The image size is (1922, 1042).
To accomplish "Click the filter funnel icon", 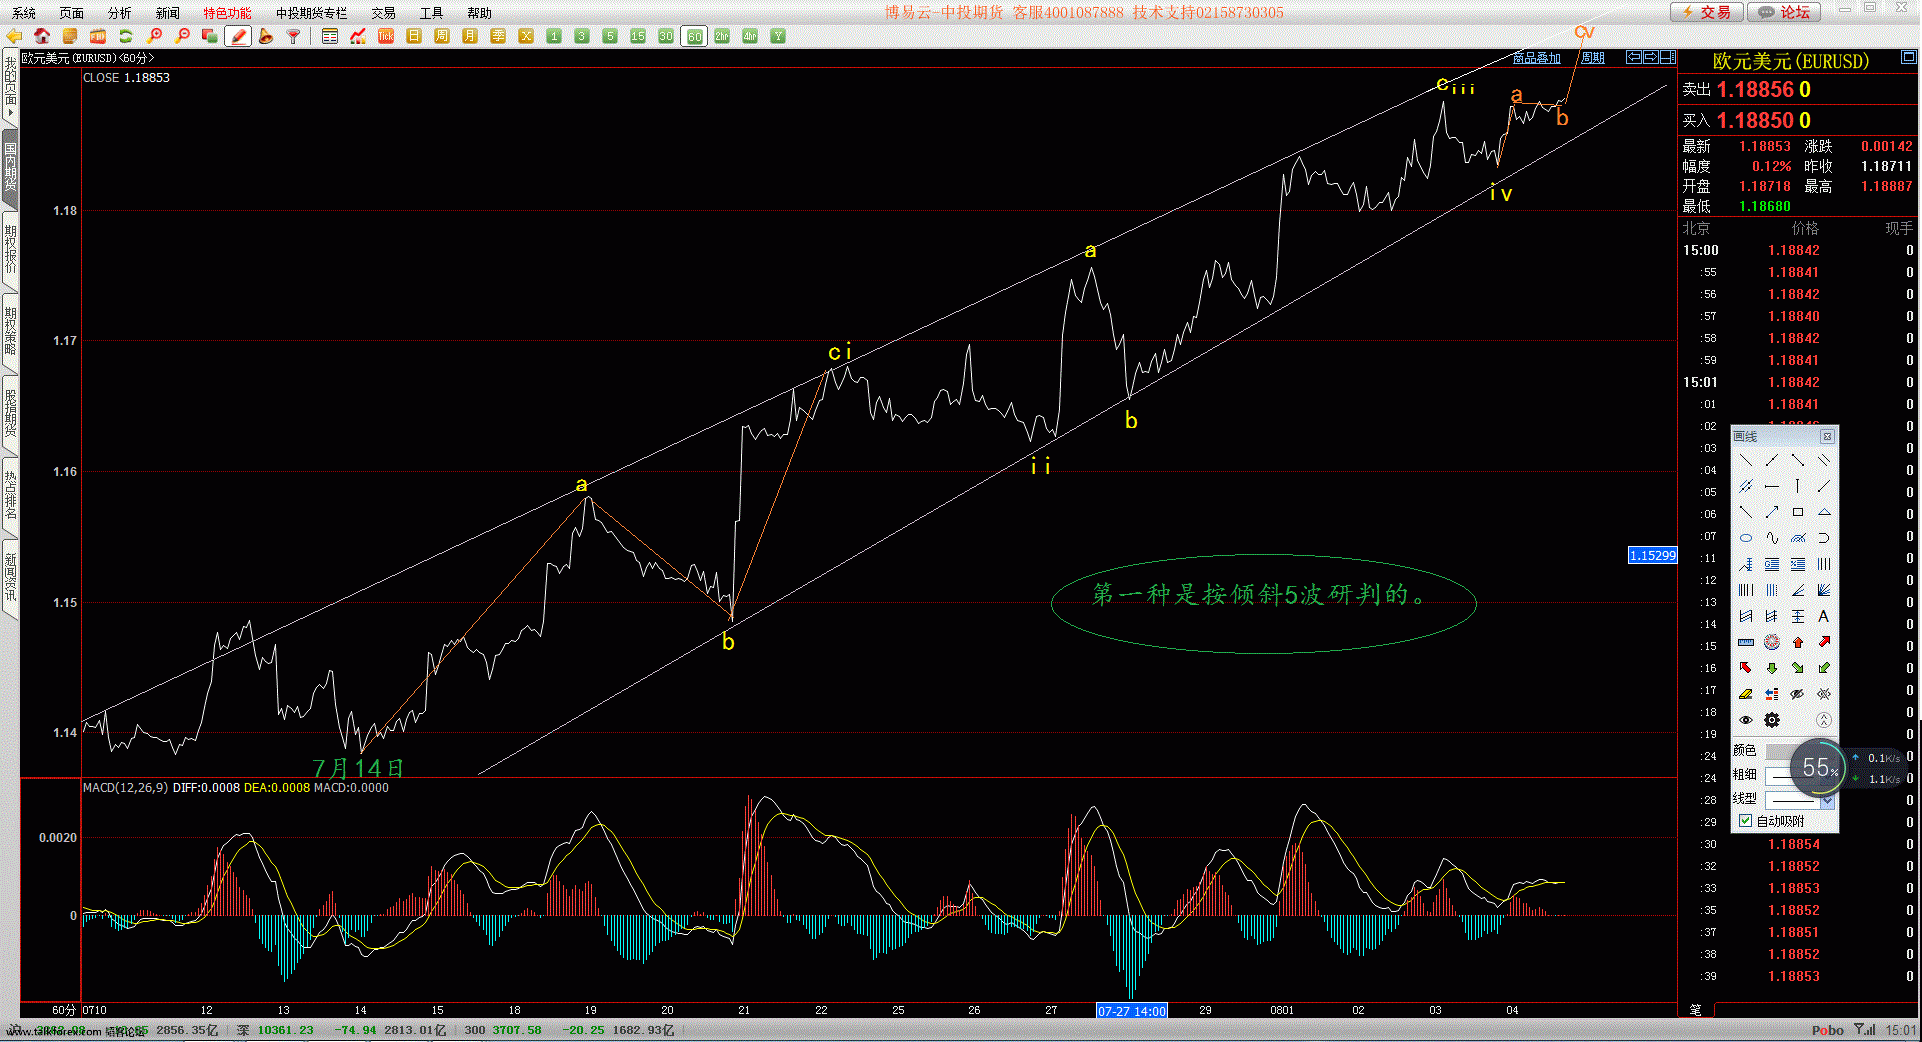I will (x=294, y=36).
